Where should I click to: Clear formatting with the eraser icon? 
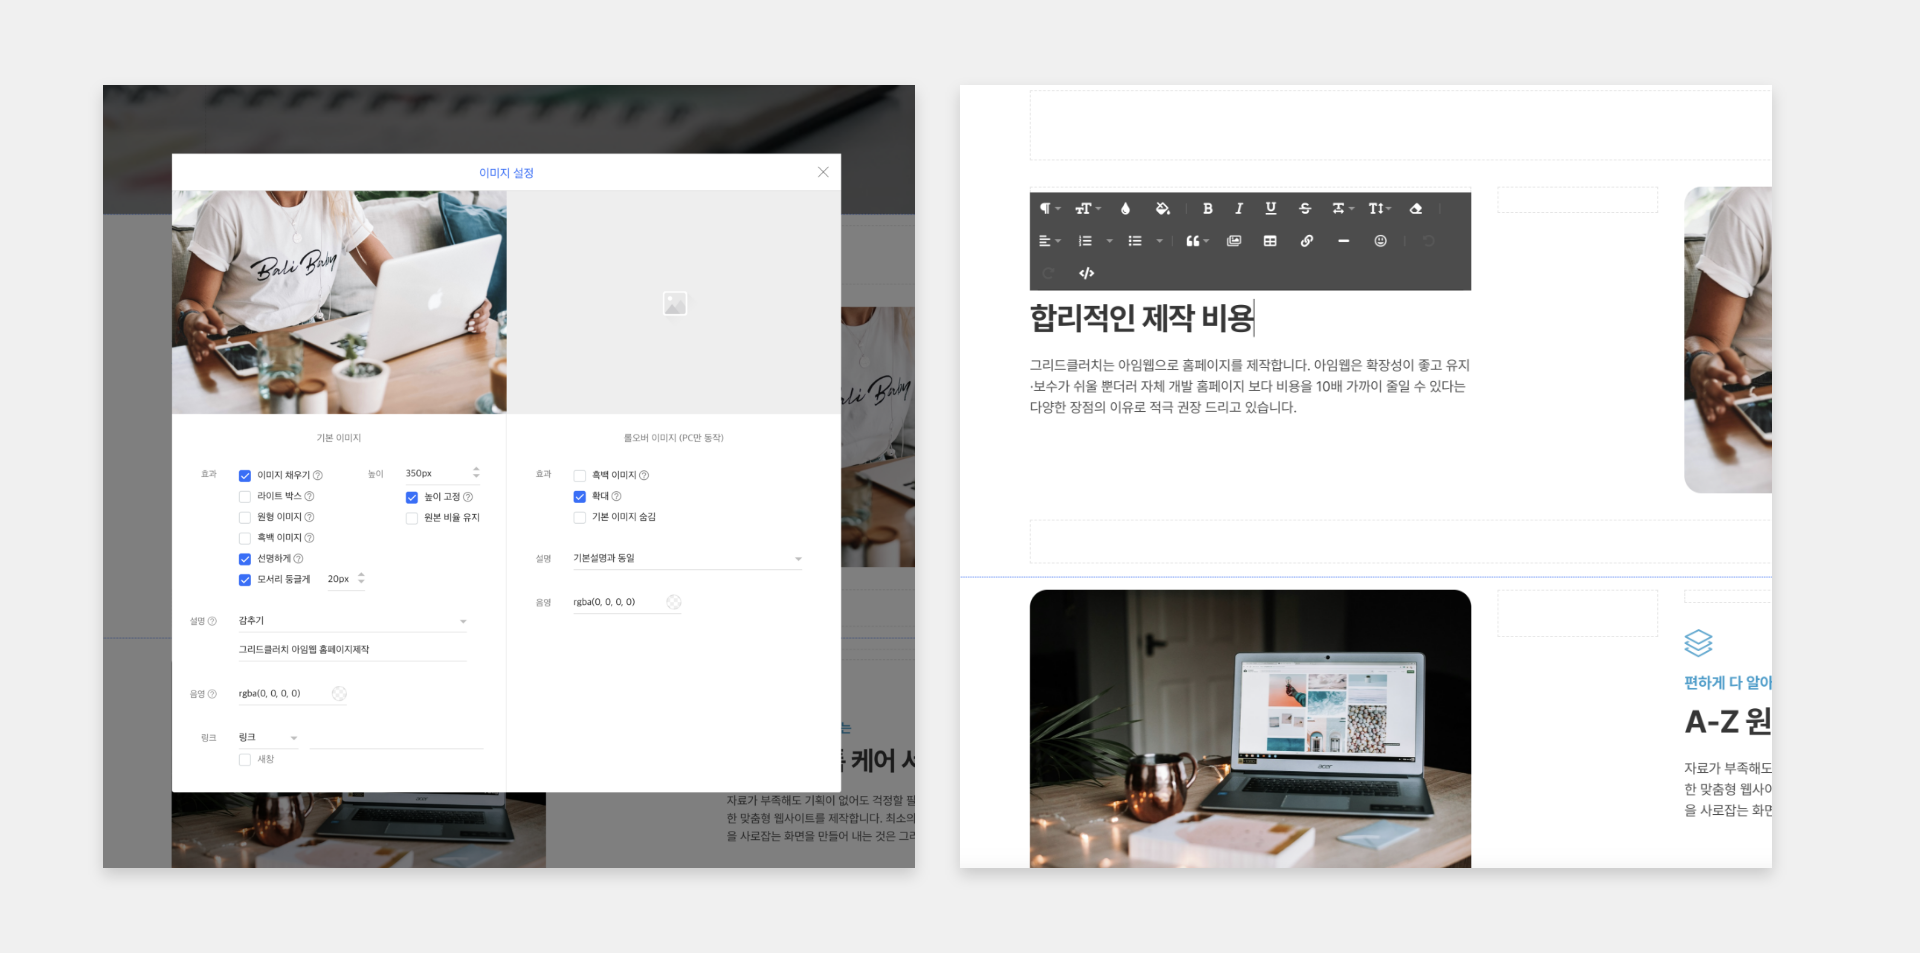pos(1415,209)
